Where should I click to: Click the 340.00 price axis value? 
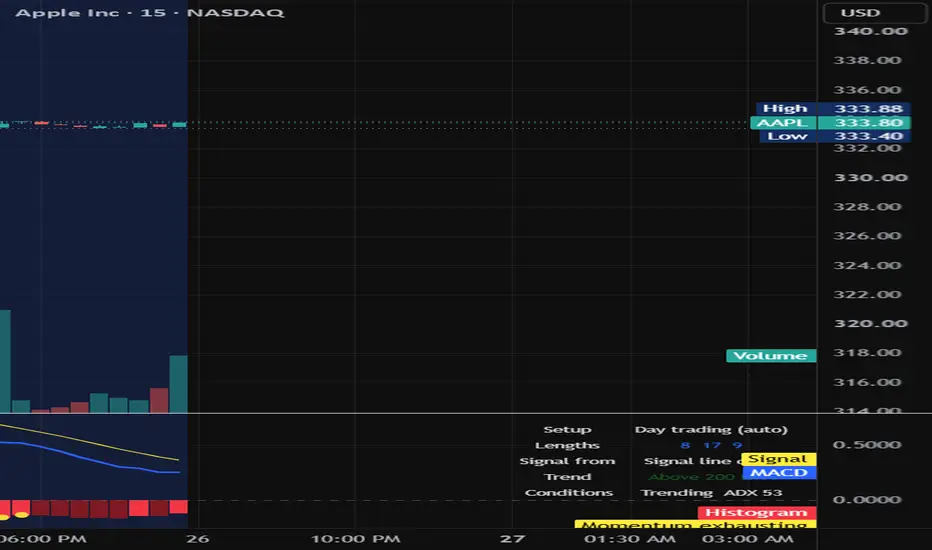point(871,31)
